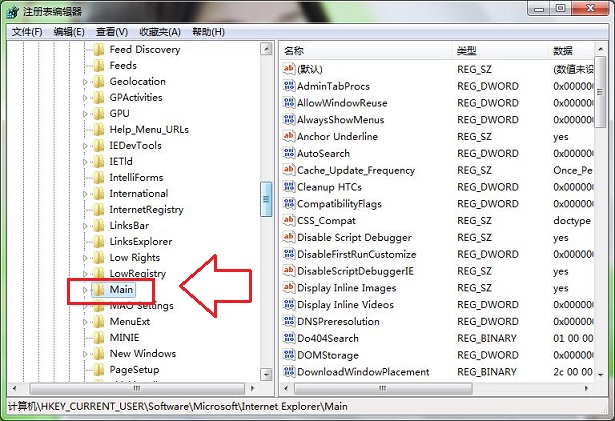This screenshot has width=615, height=421.
Task: Open the 编辑(E) menu
Action: click(x=69, y=32)
